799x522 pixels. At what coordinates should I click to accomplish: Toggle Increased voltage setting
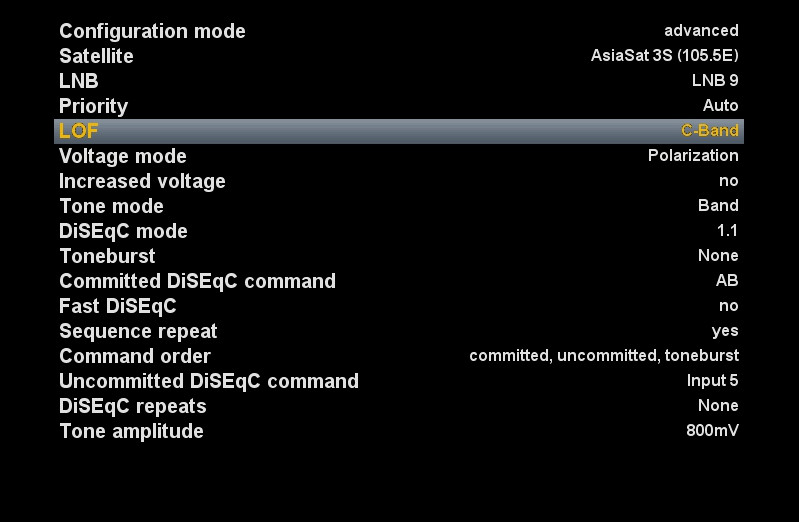(399, 181)
